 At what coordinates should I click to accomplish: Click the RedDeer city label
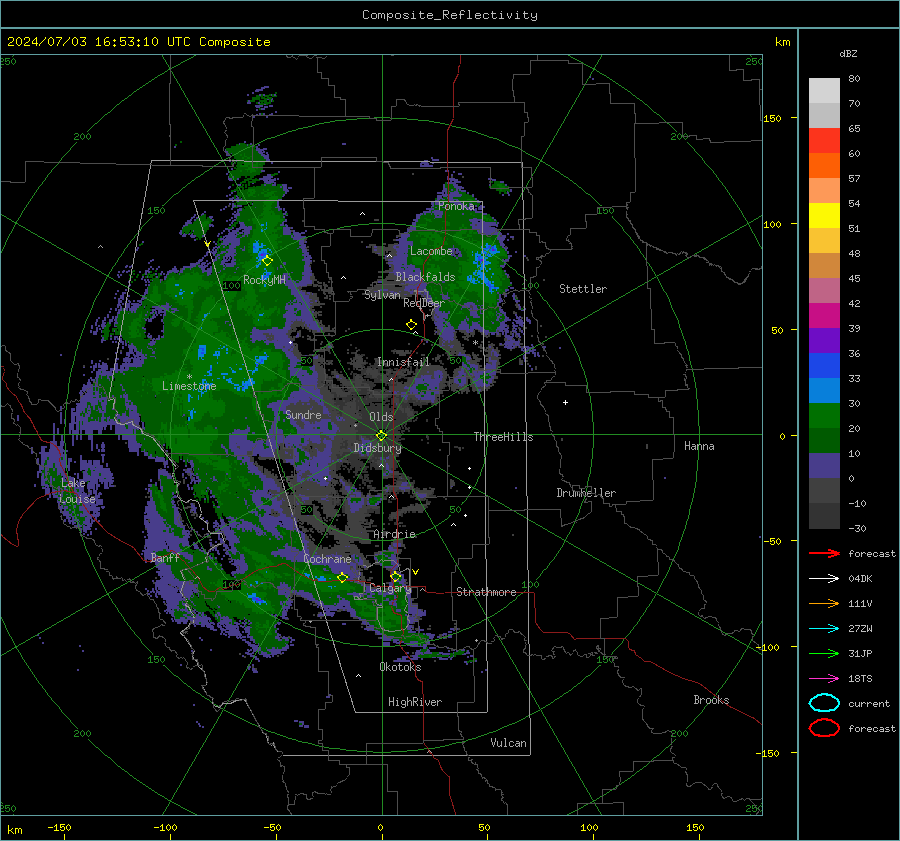tap(424, 303)
